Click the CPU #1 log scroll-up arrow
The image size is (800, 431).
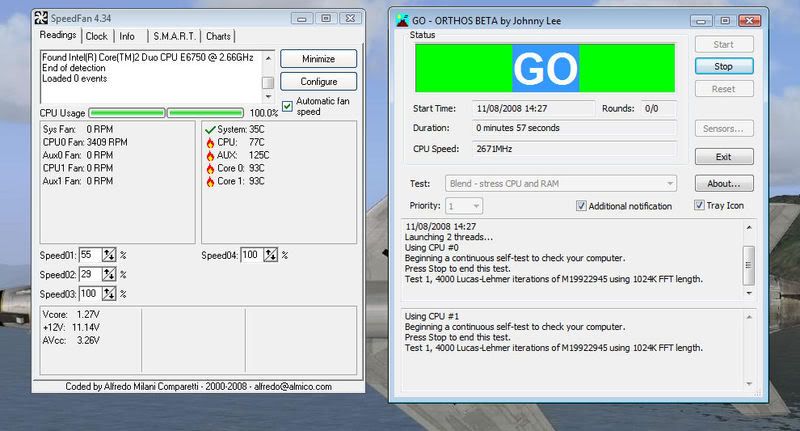(x=748, y=317)
